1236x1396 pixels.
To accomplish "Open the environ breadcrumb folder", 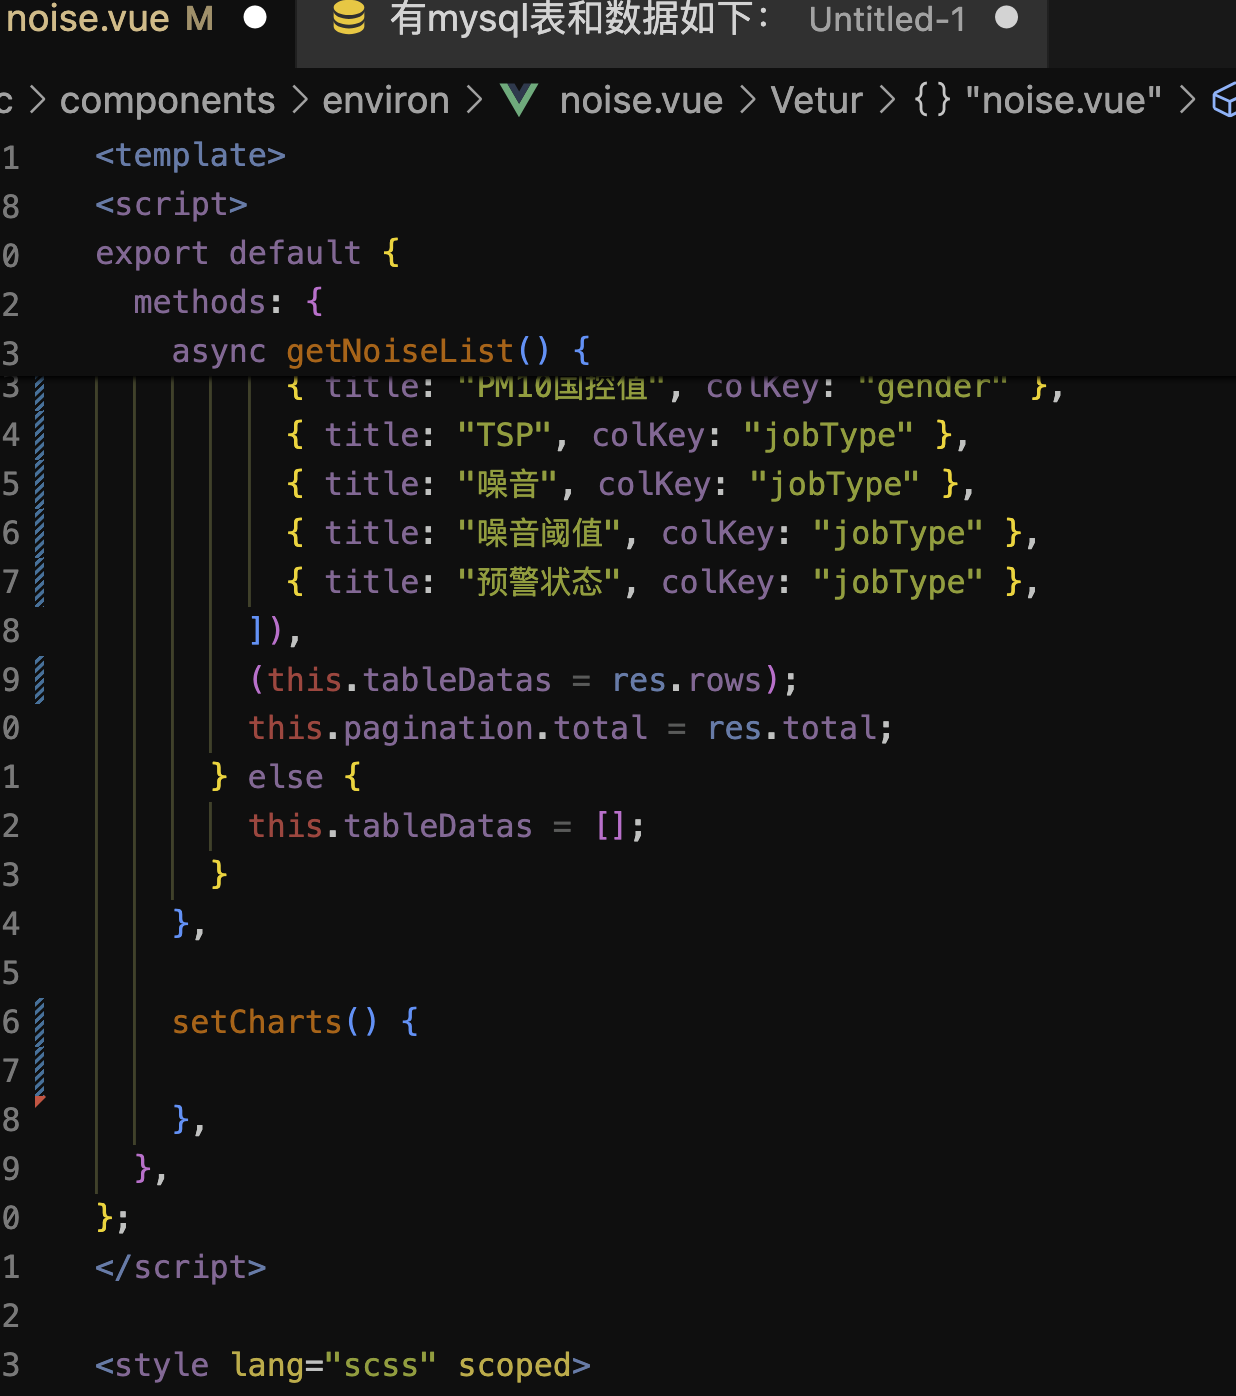I will pyautogui.click(x=386, y=100).
